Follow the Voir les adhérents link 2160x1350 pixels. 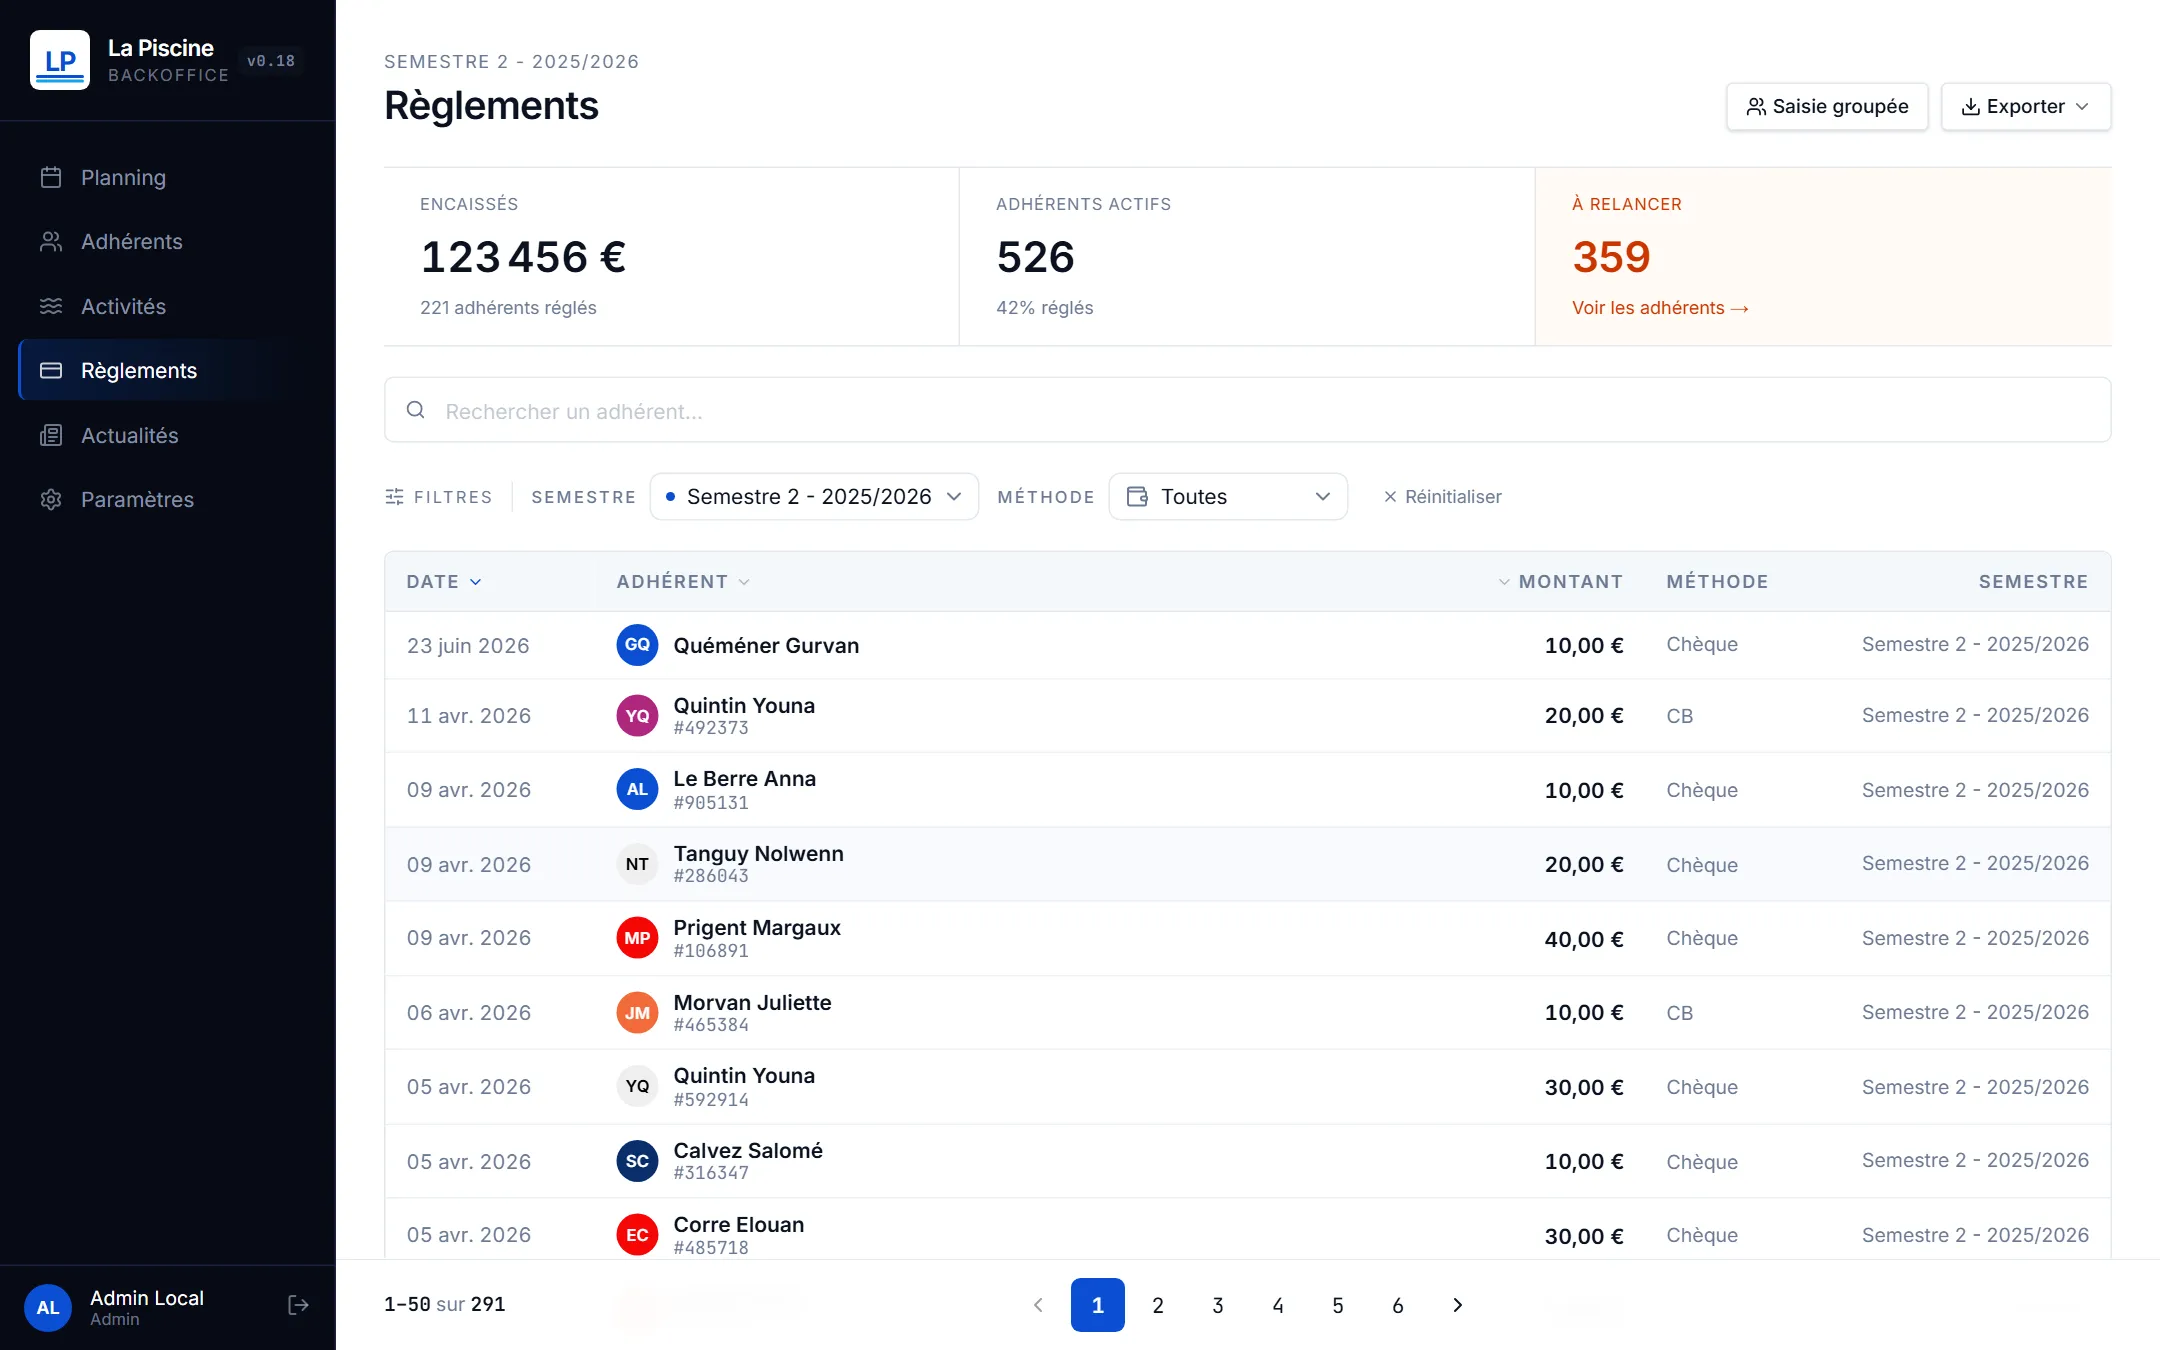(1660, 308)
